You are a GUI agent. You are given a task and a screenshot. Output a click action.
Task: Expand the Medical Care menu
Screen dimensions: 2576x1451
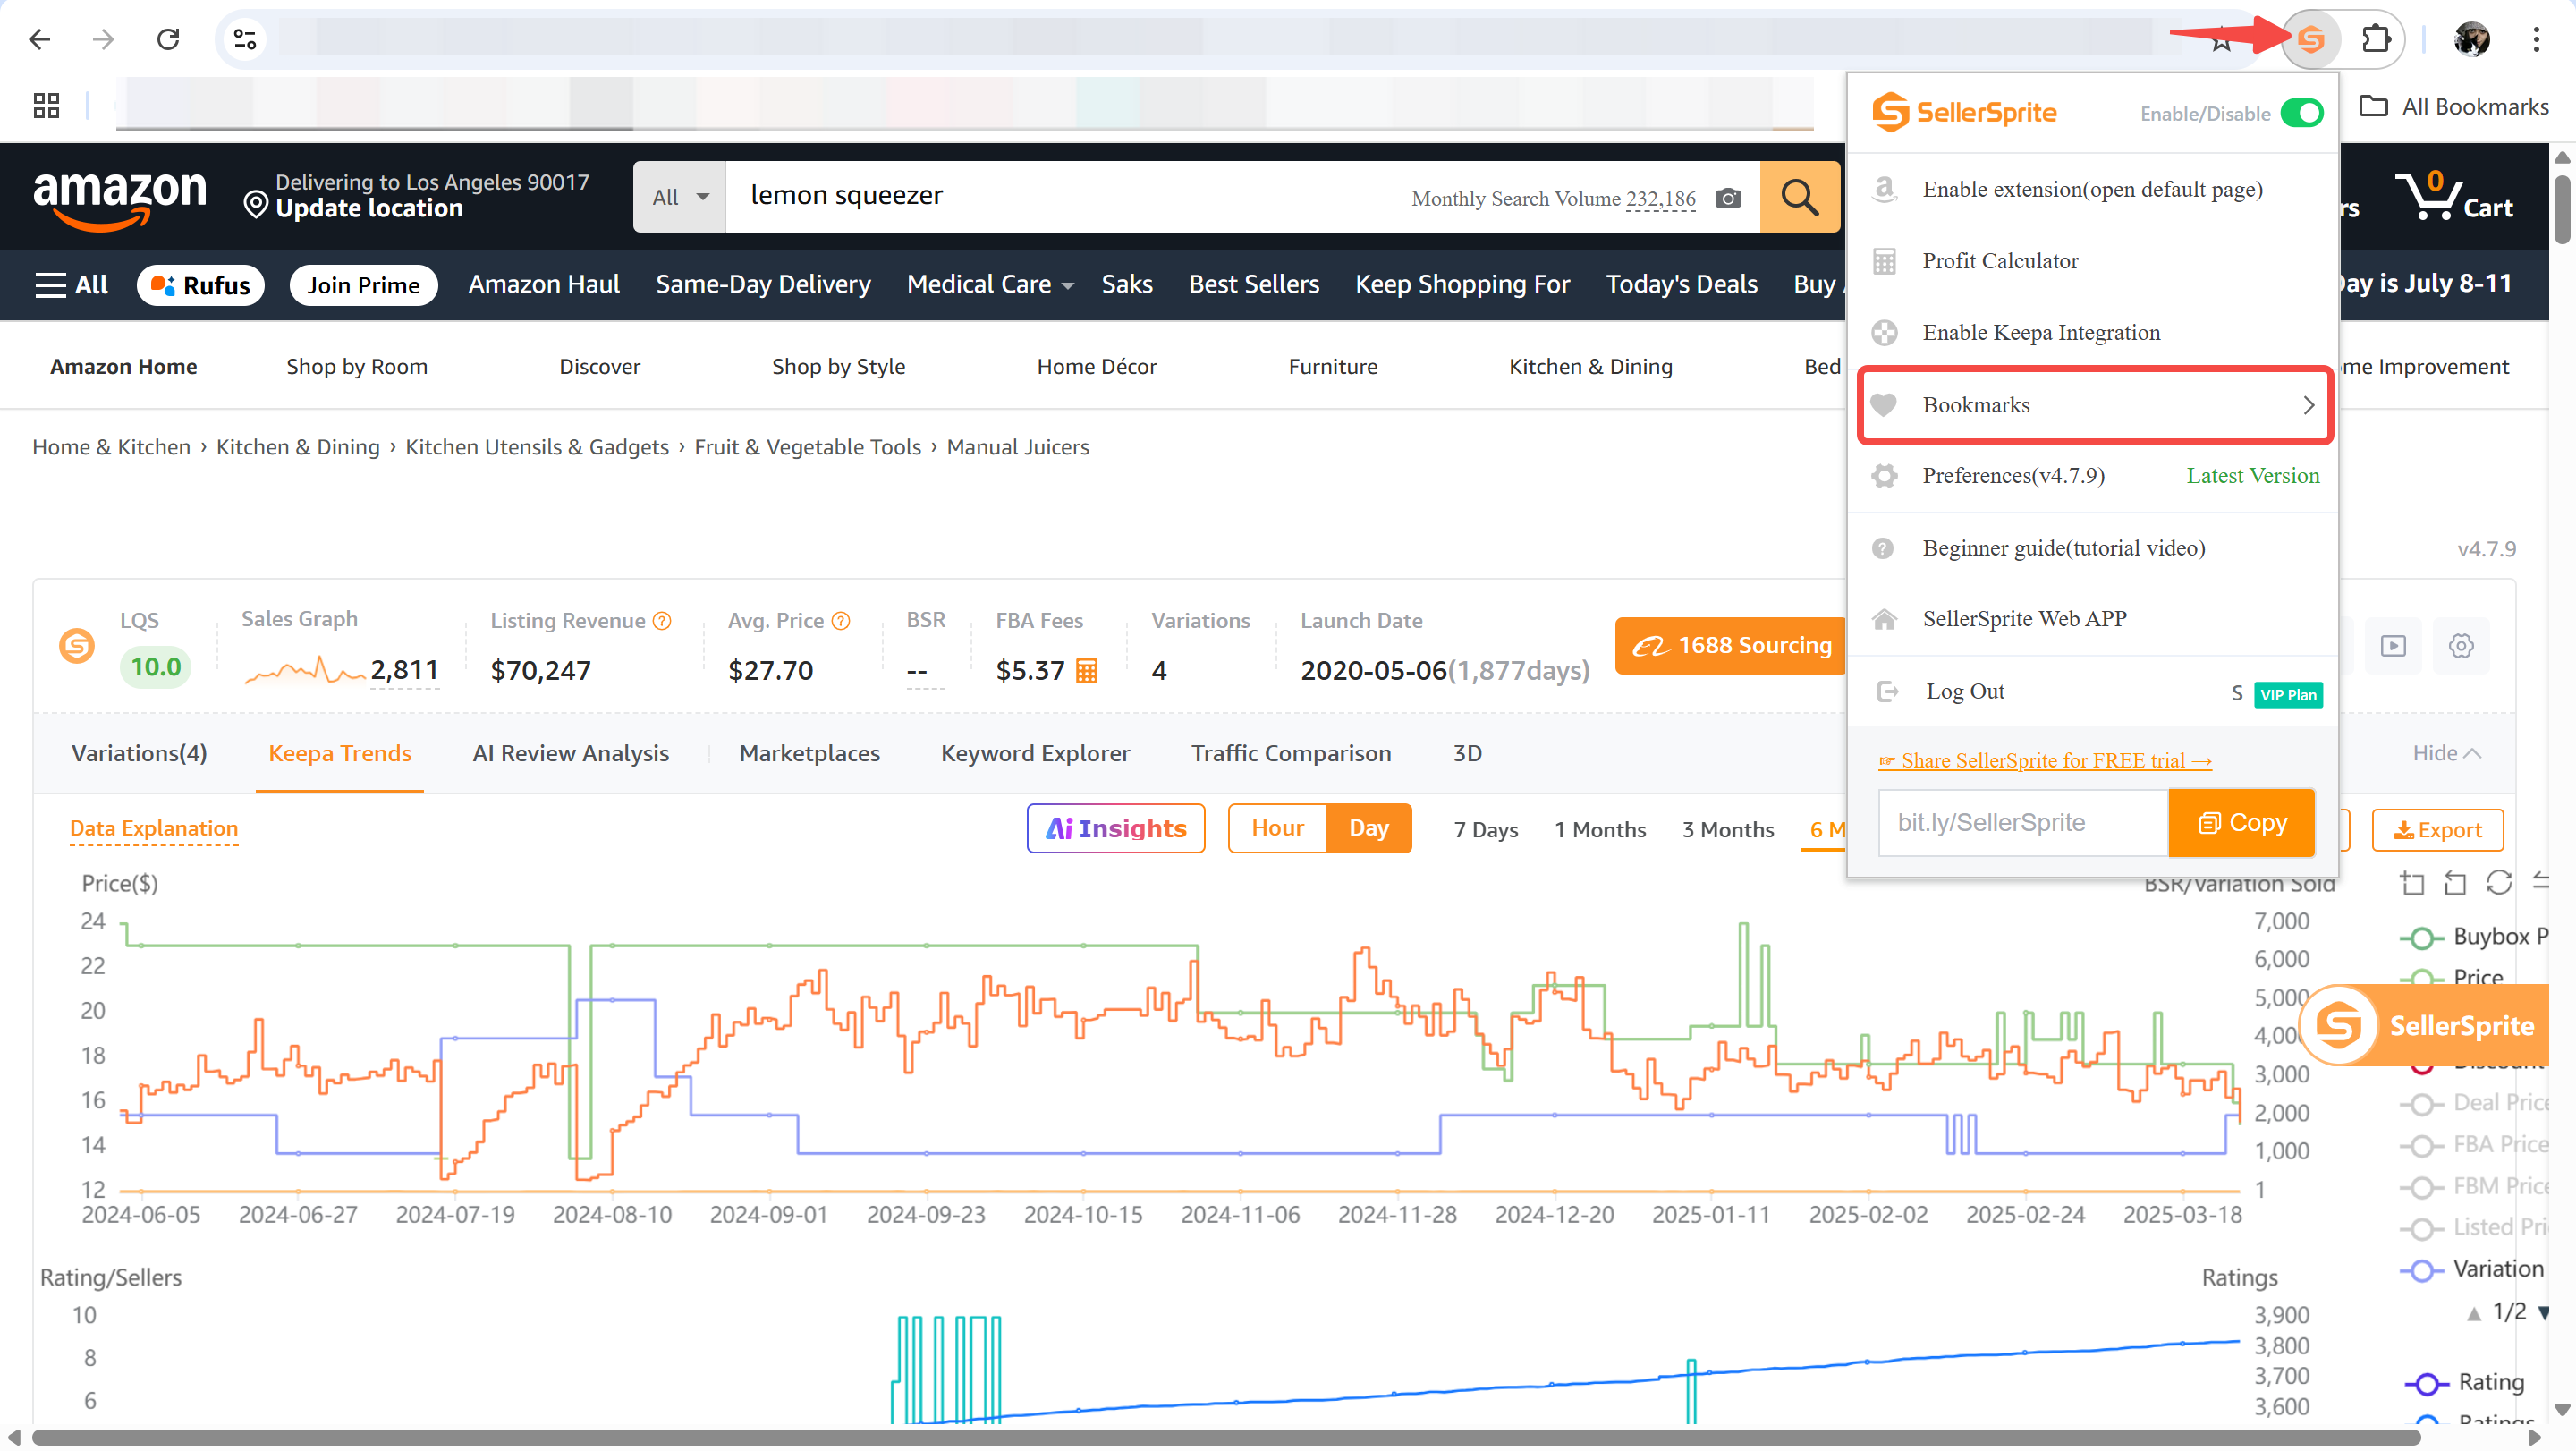[x=990, y=284]
